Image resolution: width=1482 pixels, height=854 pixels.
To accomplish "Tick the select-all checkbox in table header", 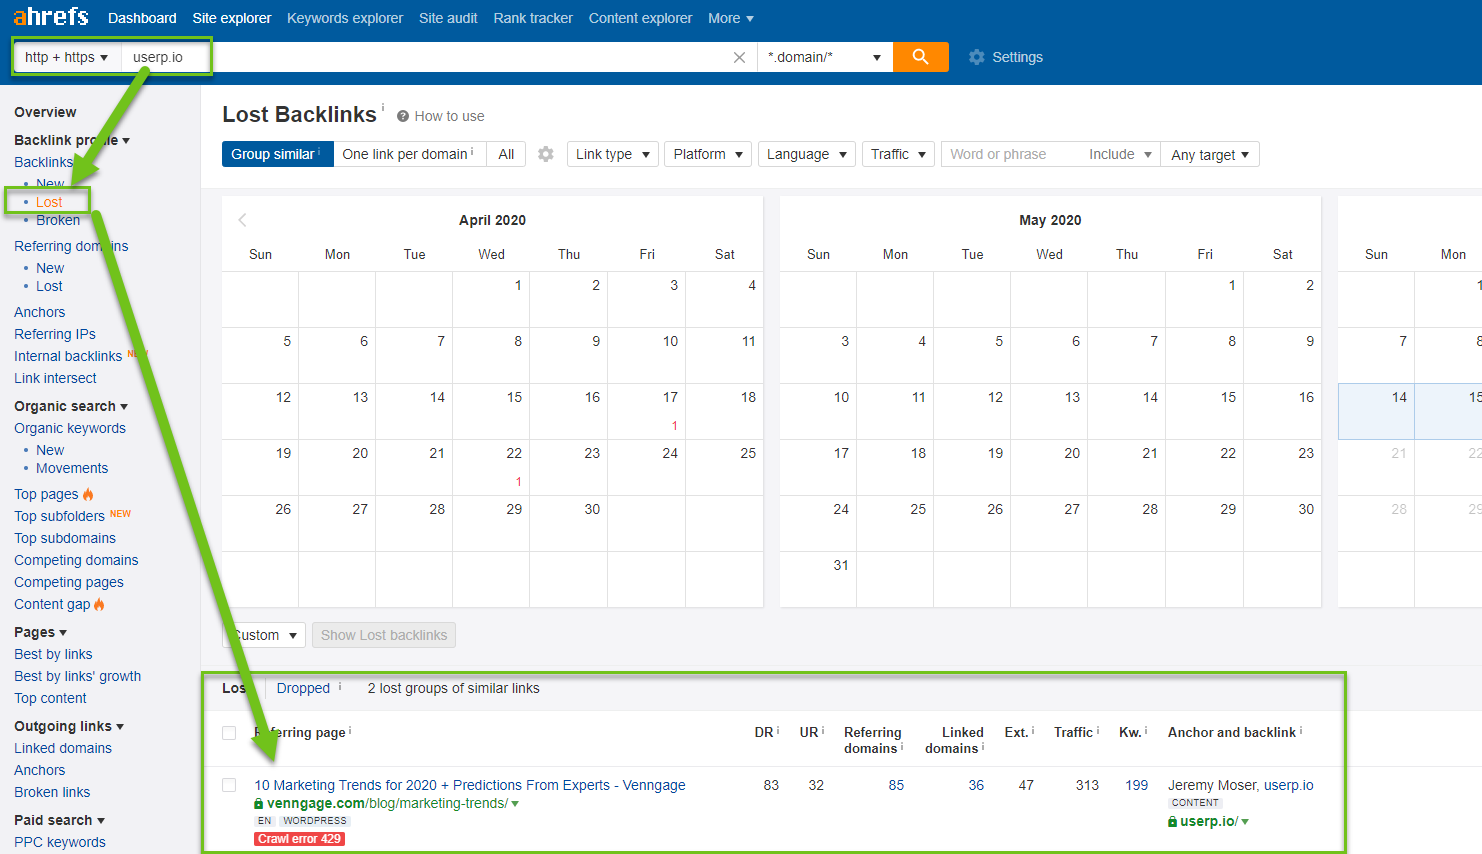I will point(229,733).
